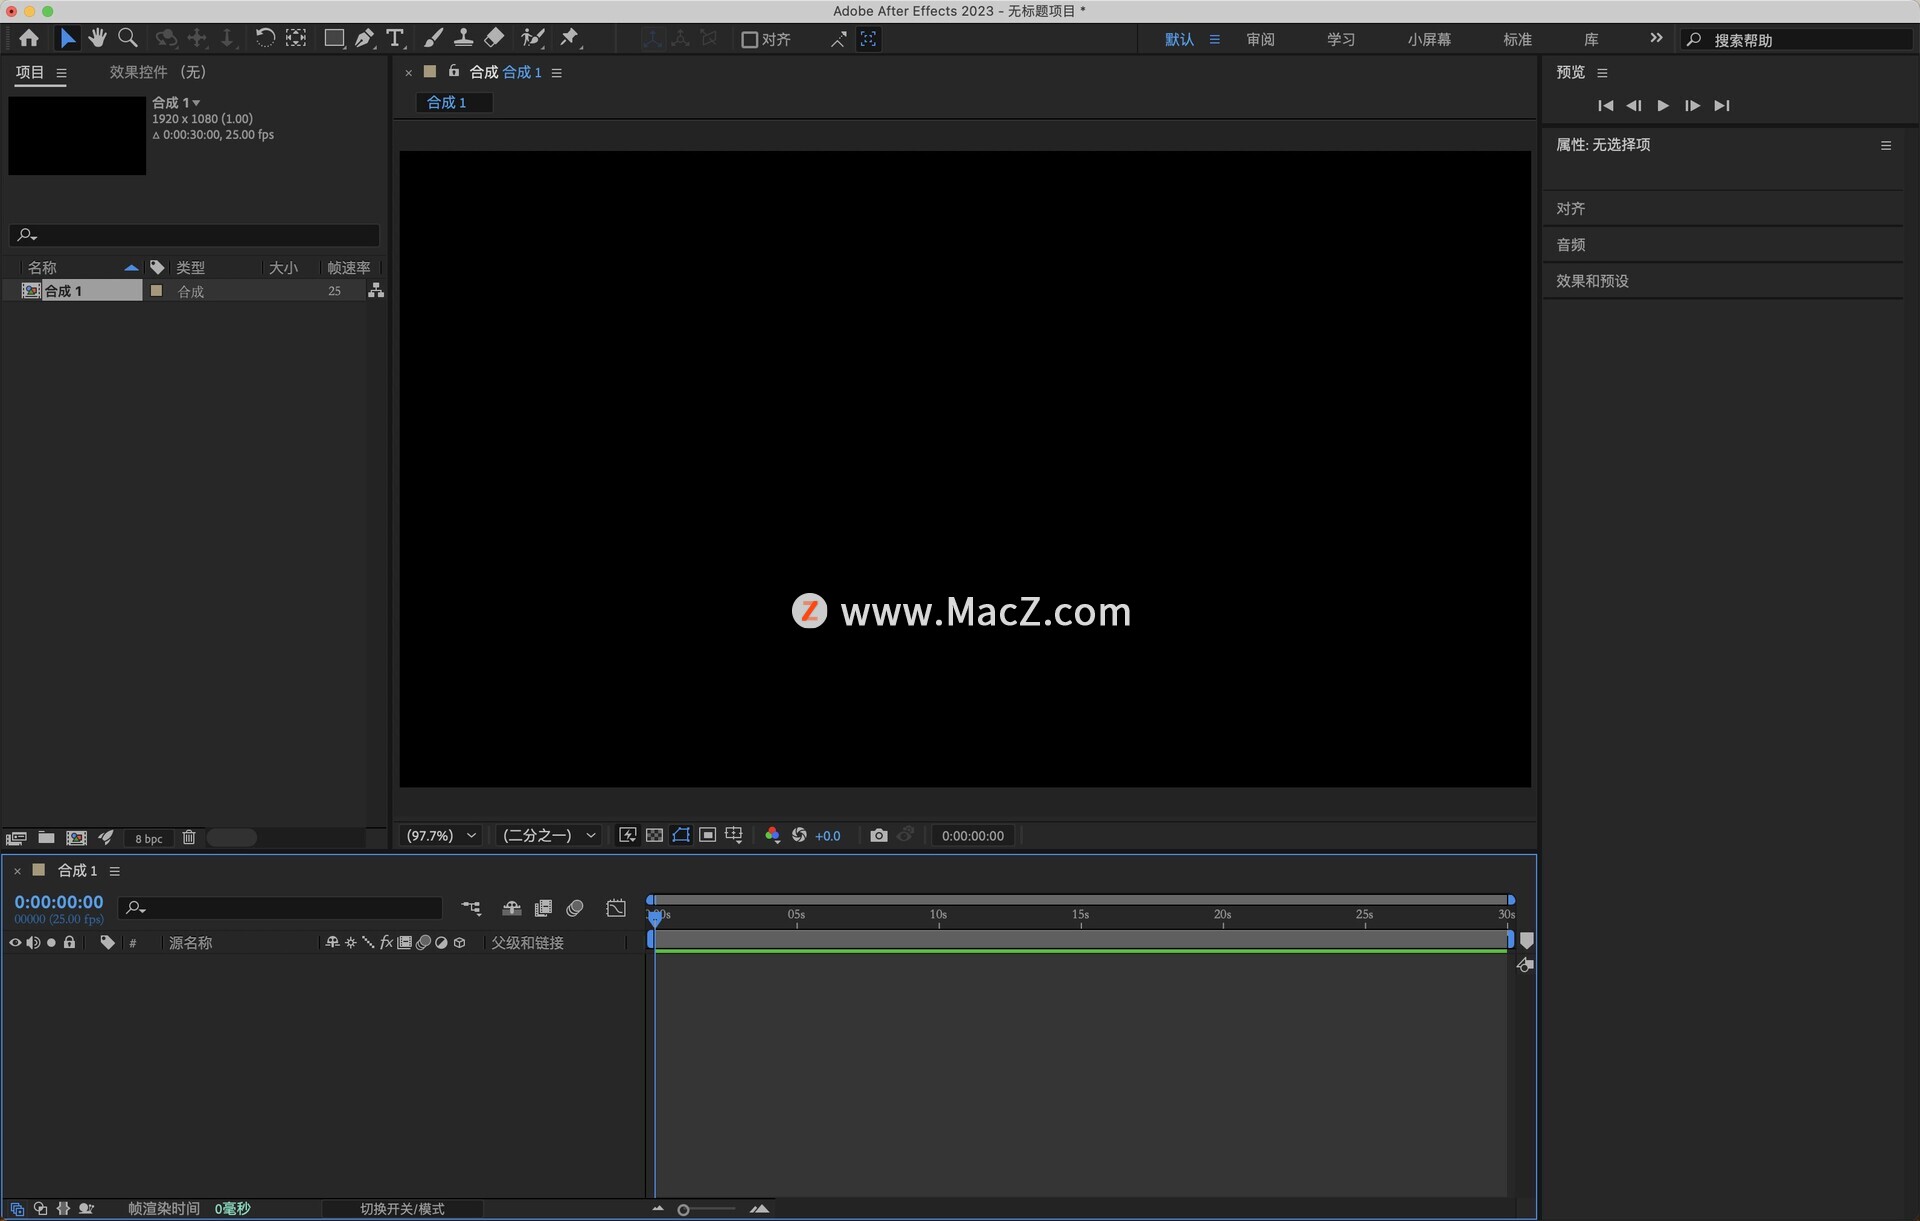This screenshot has width=1920, height=1221.
Task: Open the 二分之一 resolution dropdown
Action: [x=549, y=835]
